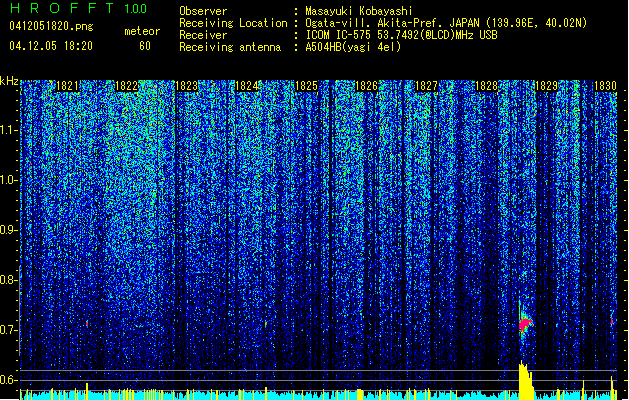Click the "Receiving Location" label
The image size is (629, 400).
[x=233, y=23]
